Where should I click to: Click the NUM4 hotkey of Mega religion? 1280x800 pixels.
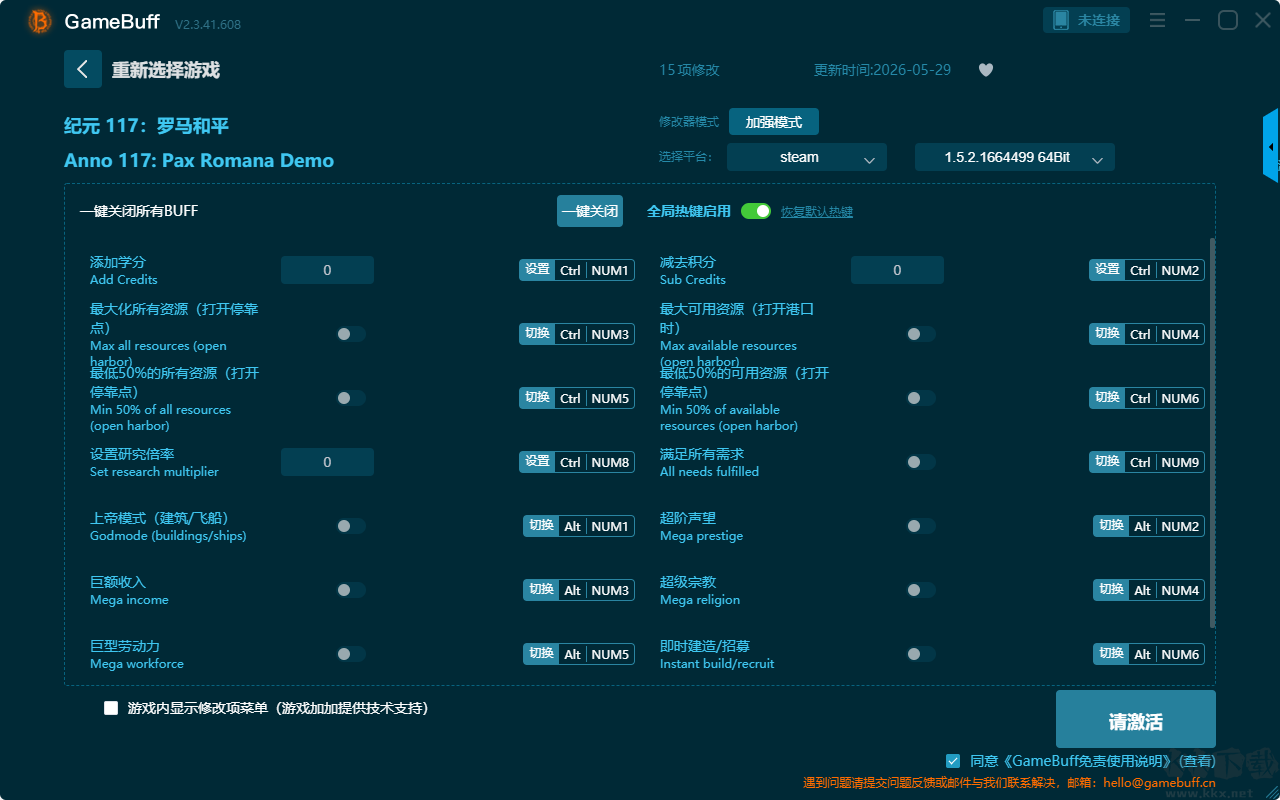[x=1180, y=590]
